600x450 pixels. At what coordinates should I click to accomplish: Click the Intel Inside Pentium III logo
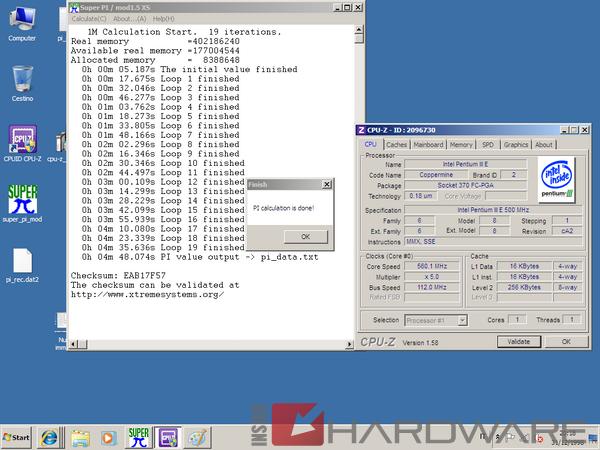point(556,179)
